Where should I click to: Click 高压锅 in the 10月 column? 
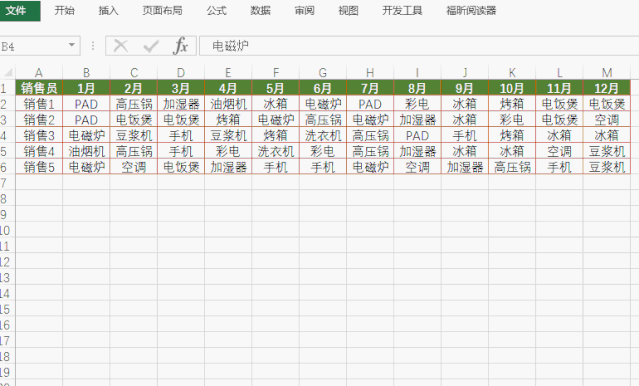pos(512,167)
